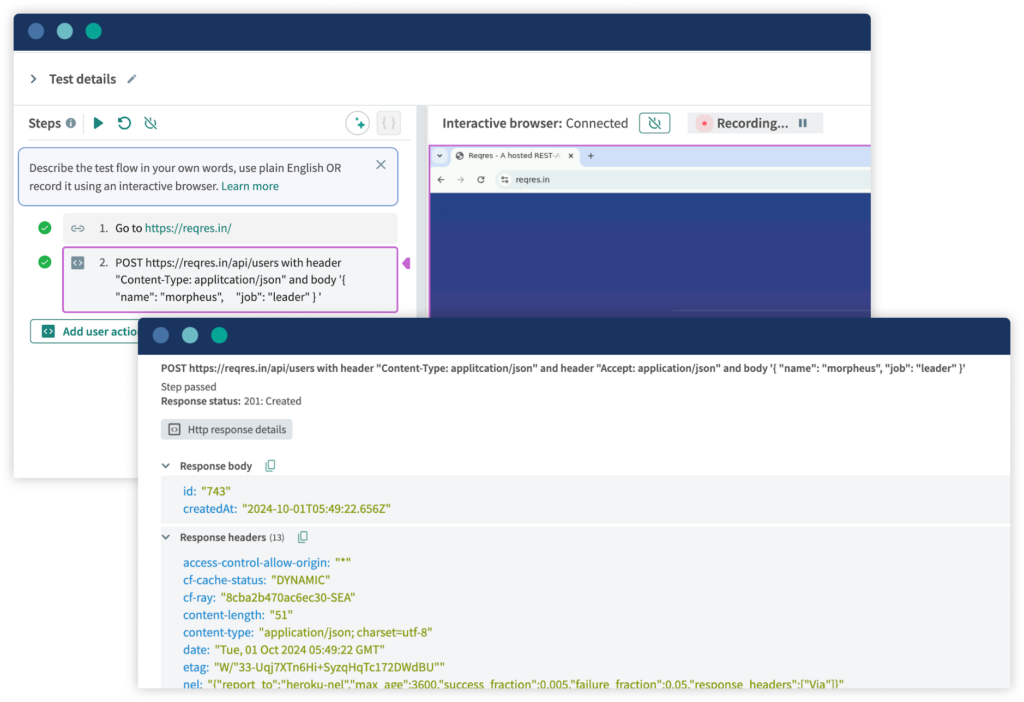Open the Learn more link
The width and height of the screenshot is (1024, 702).
(250, 186)
